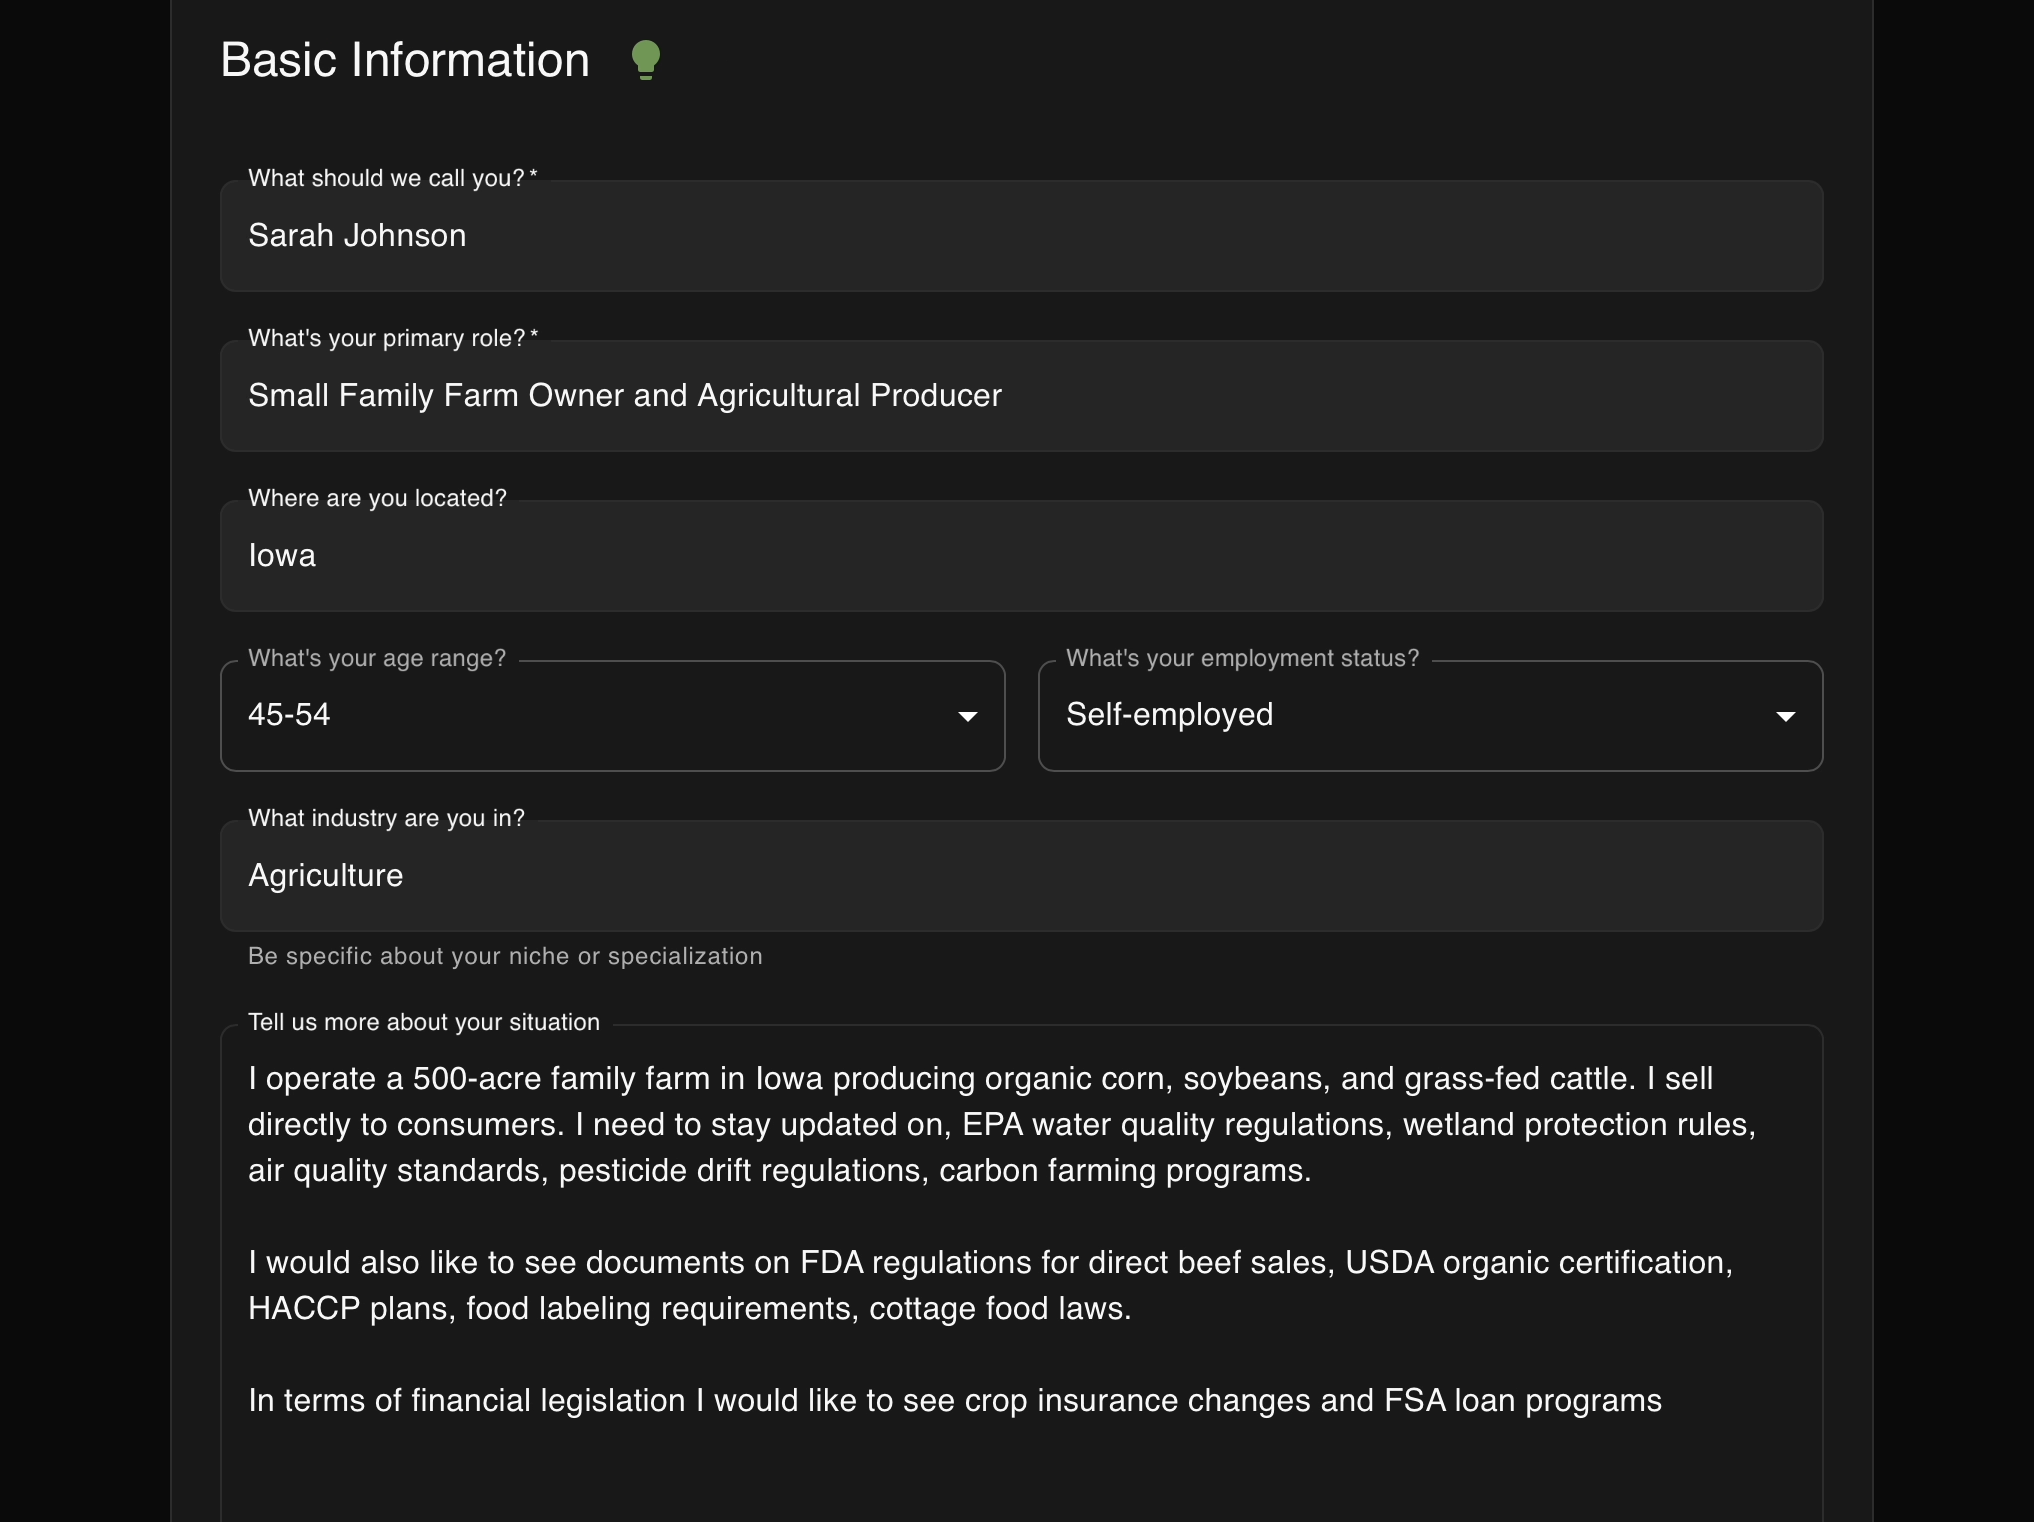Click the 'Where are you located?' label
The width and height of the screenshot is (2034, 1522).
(x=377, y=498)
